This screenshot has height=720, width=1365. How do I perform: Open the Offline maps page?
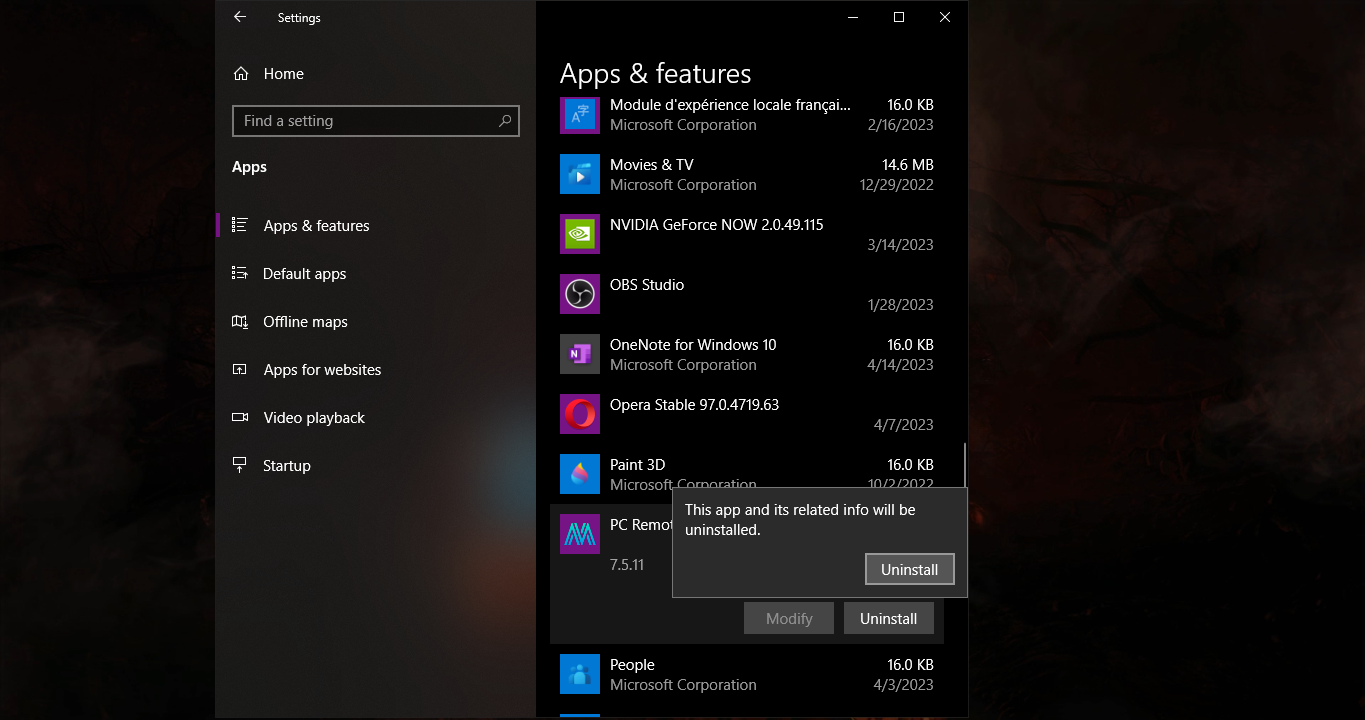(376, 321)
